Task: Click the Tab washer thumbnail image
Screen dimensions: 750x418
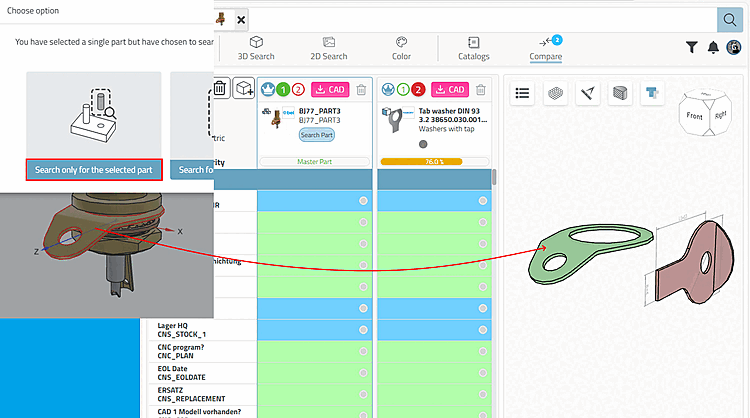Action: click(x=397, y=121)
